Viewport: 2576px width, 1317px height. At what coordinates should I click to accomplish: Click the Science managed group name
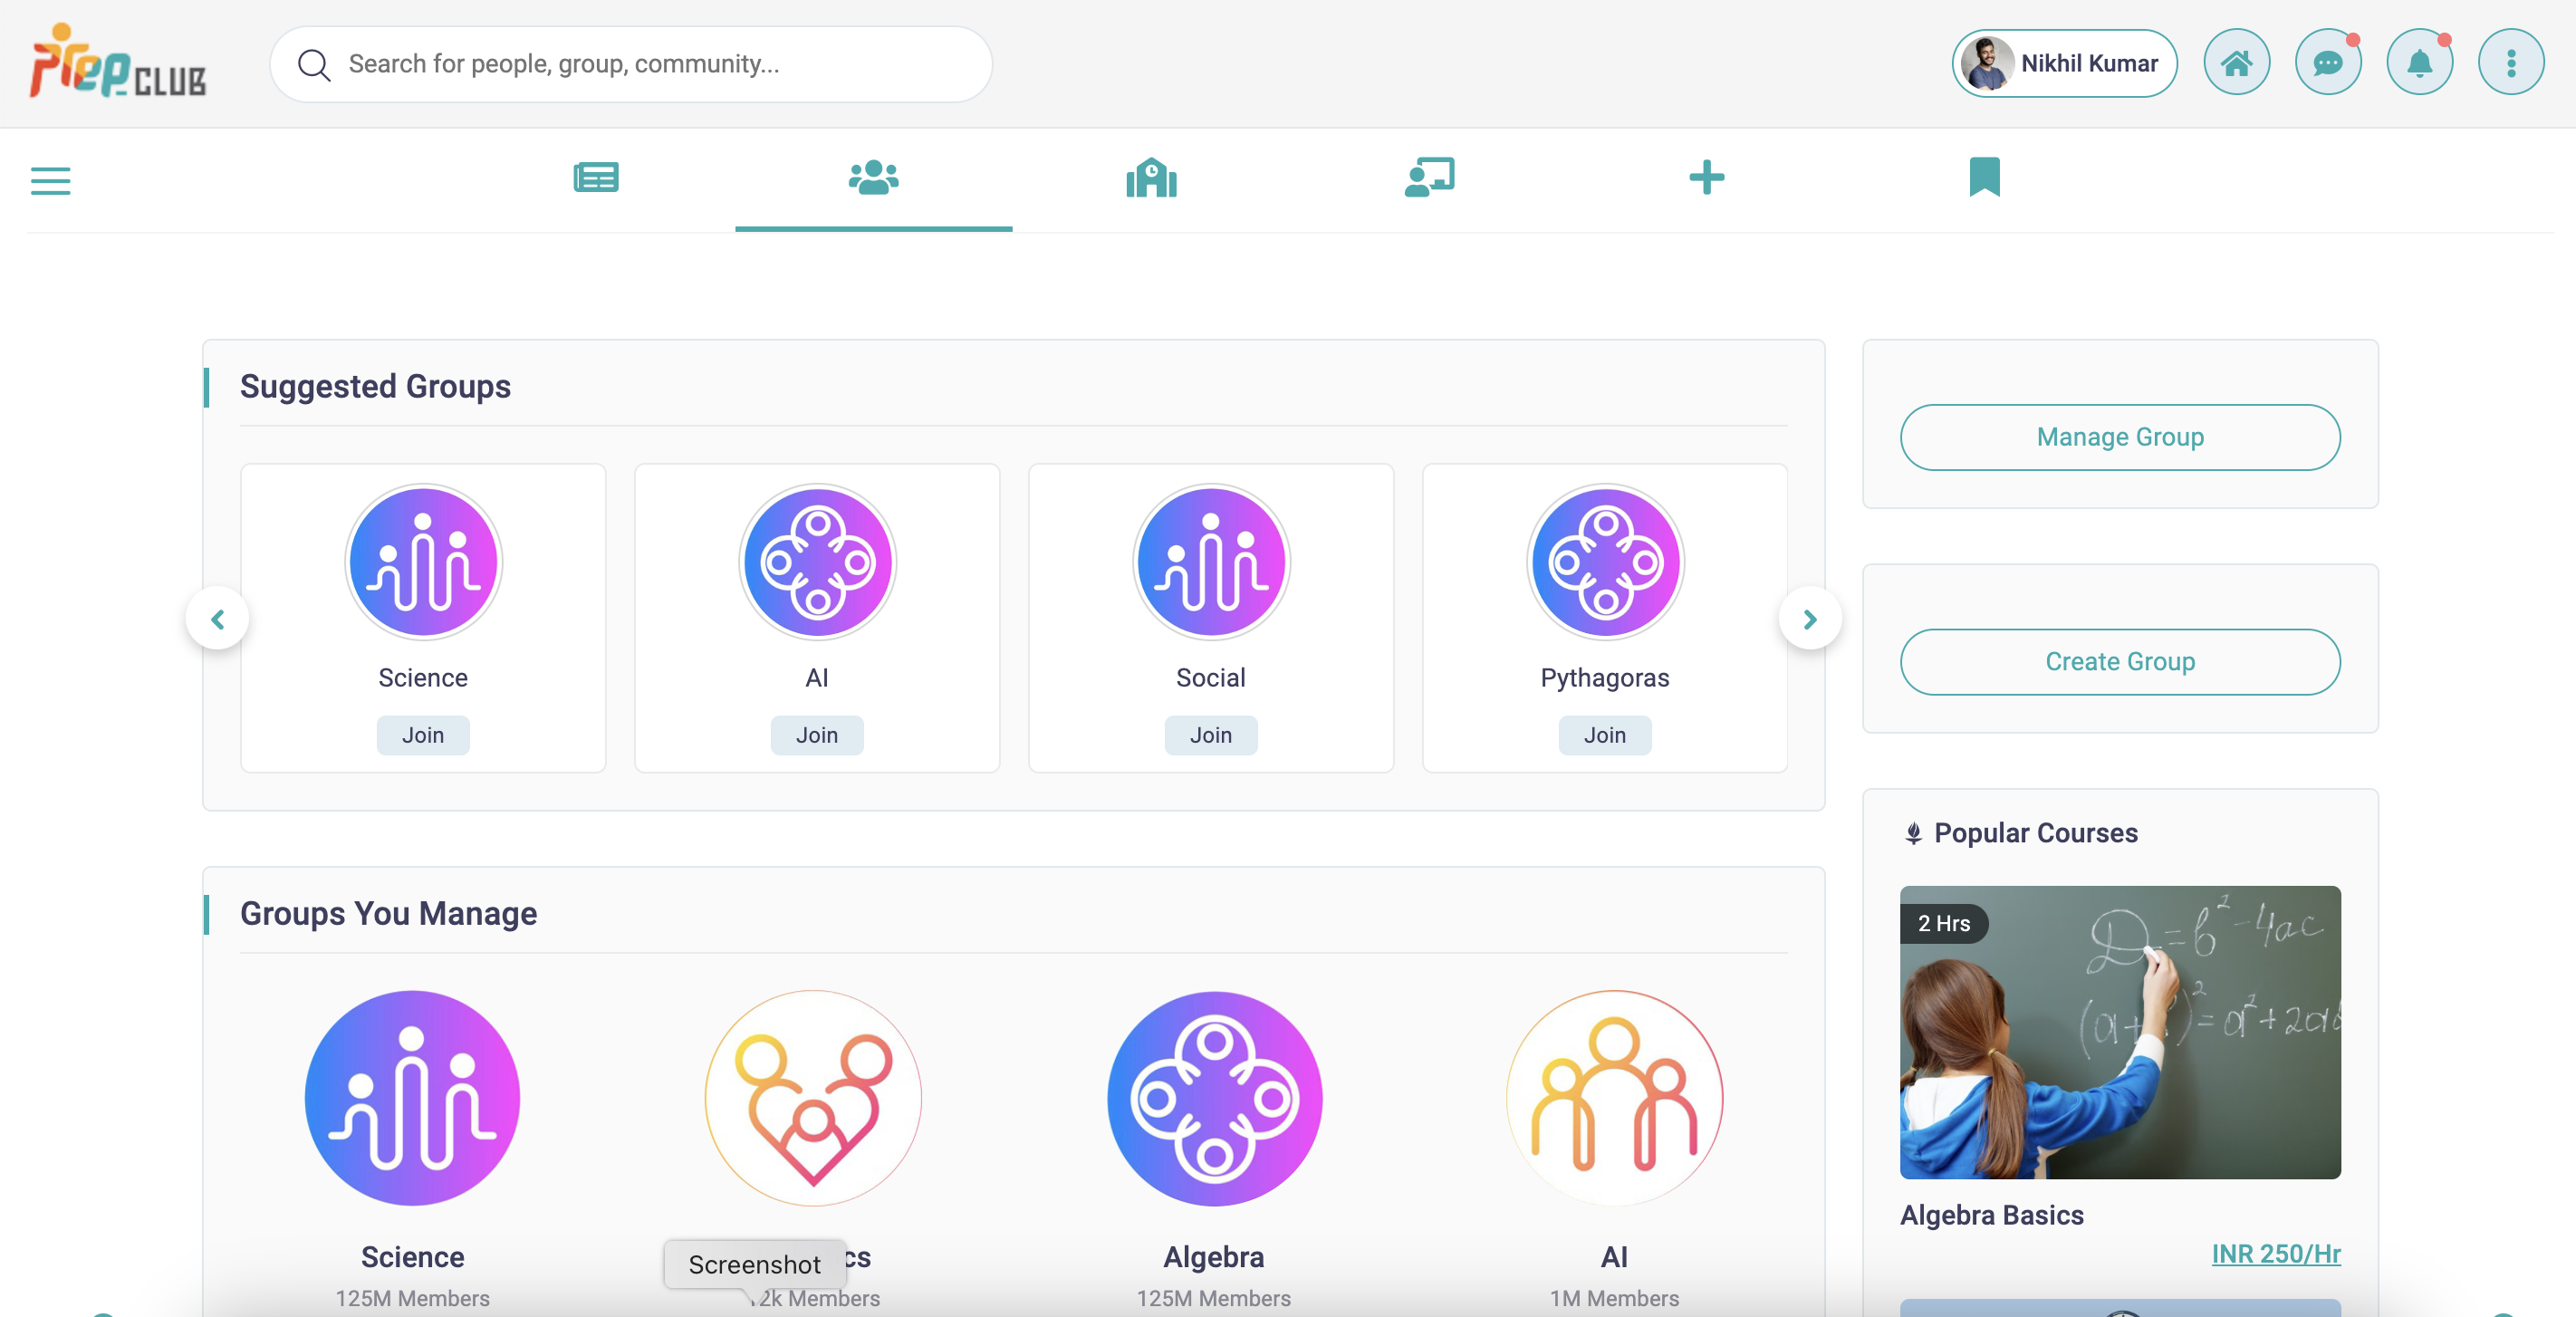click(x=412, y=1257)
